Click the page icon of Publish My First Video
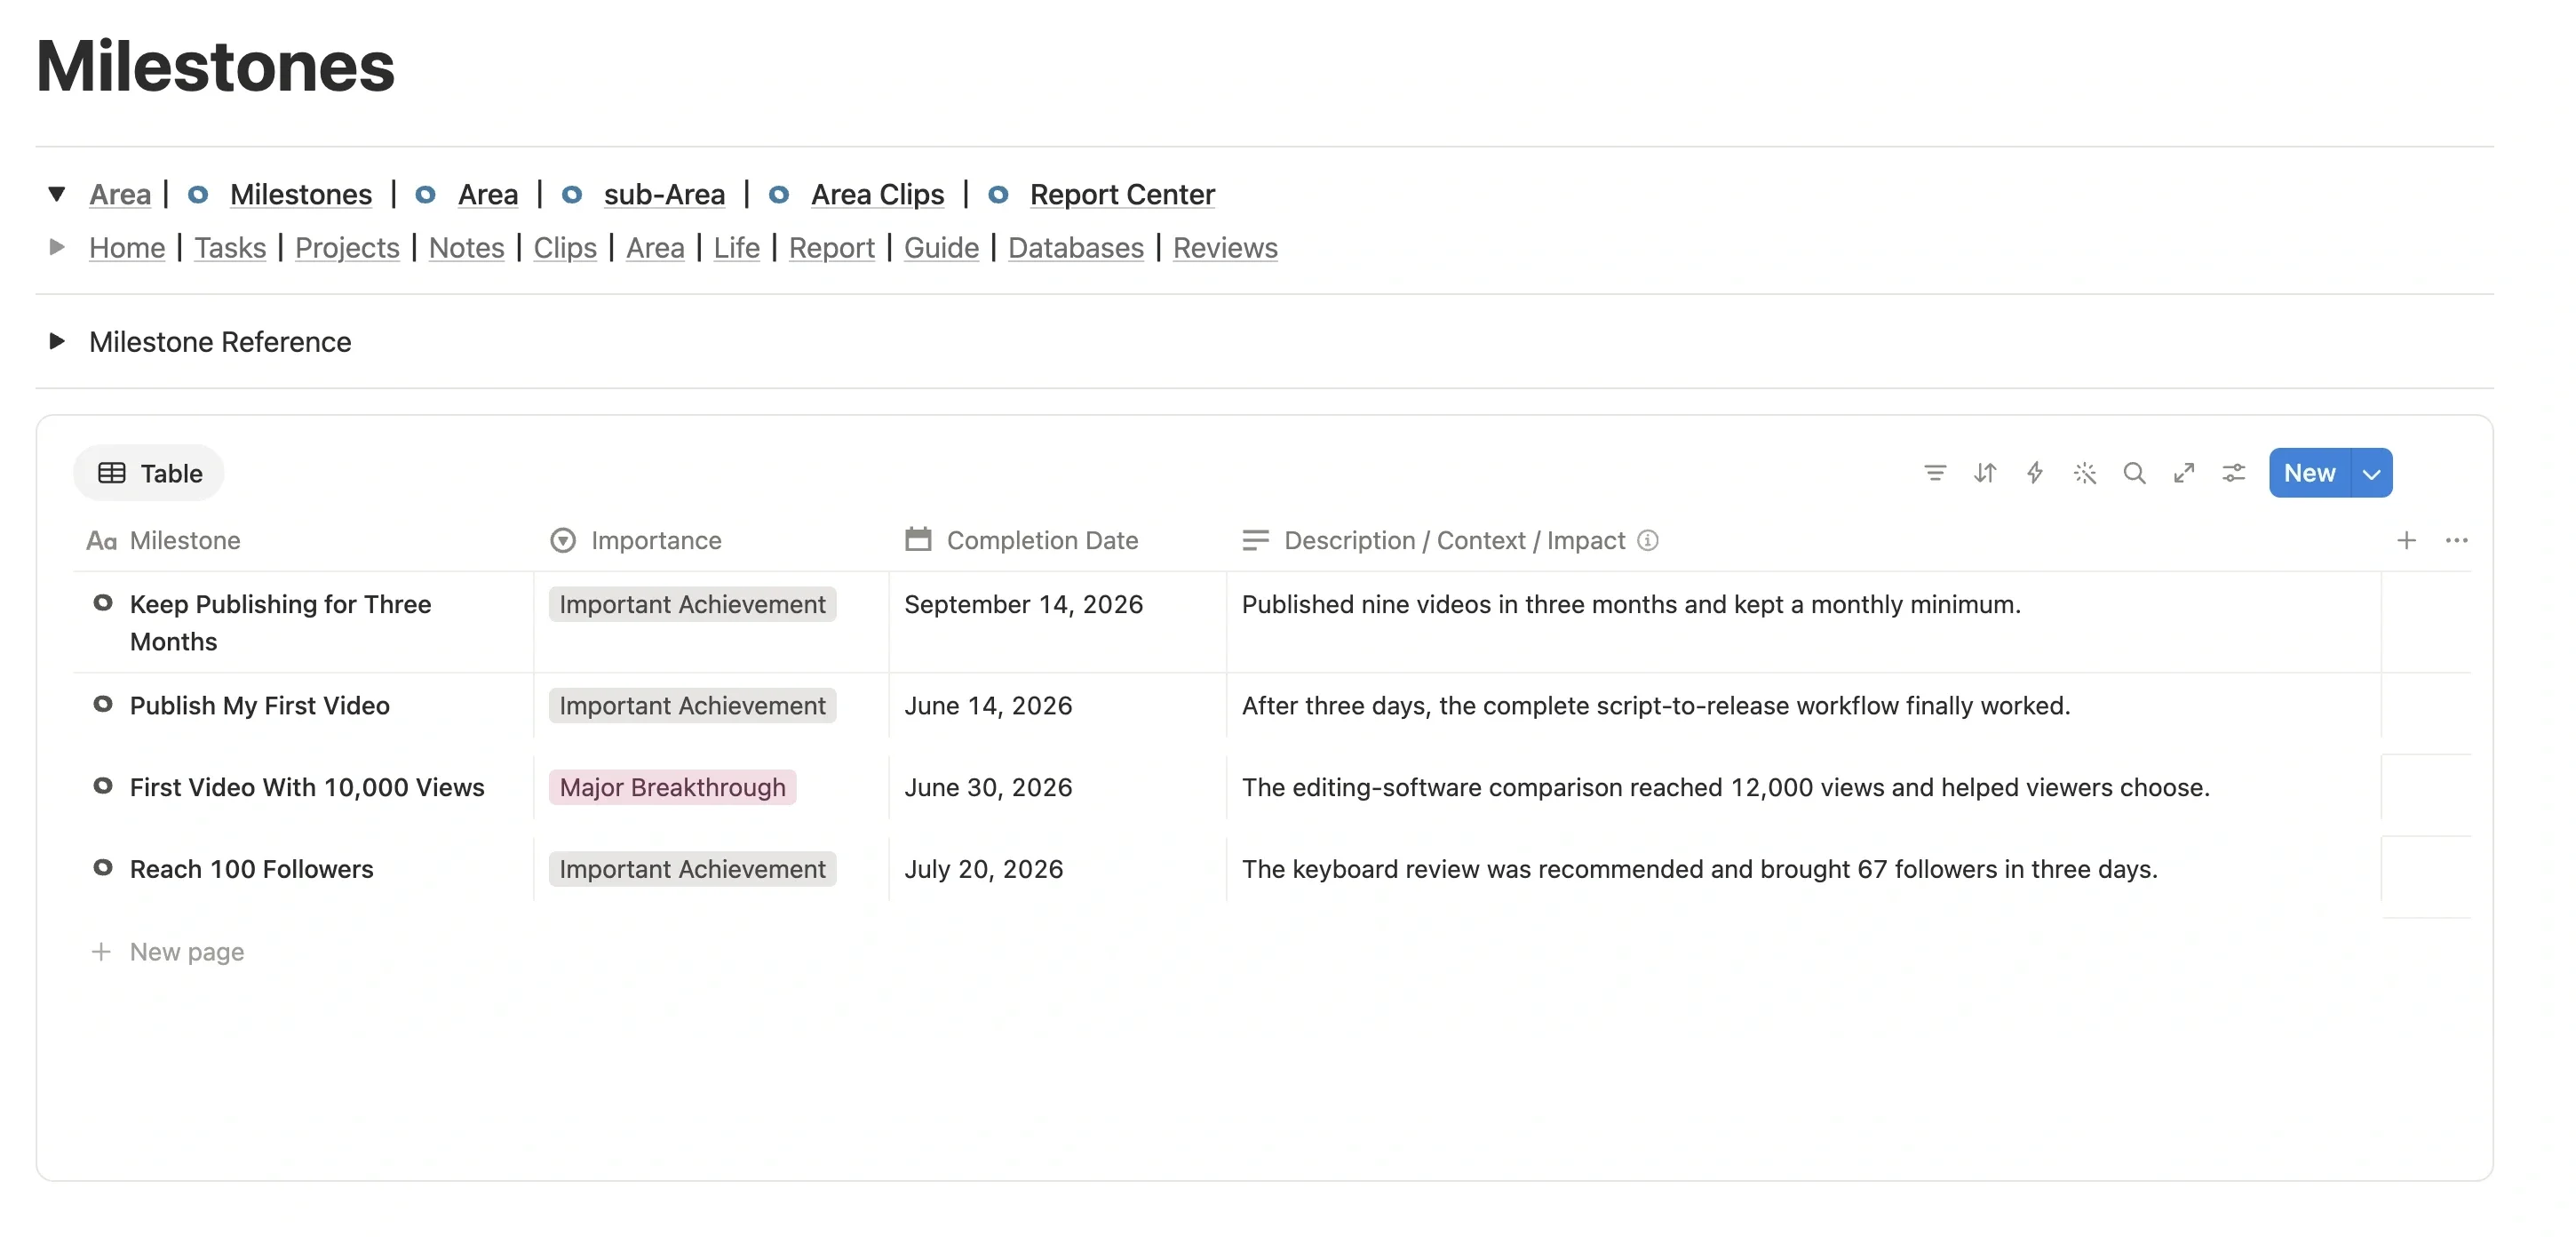This screenshot has width=2576, height=1244. click(103, 704)
